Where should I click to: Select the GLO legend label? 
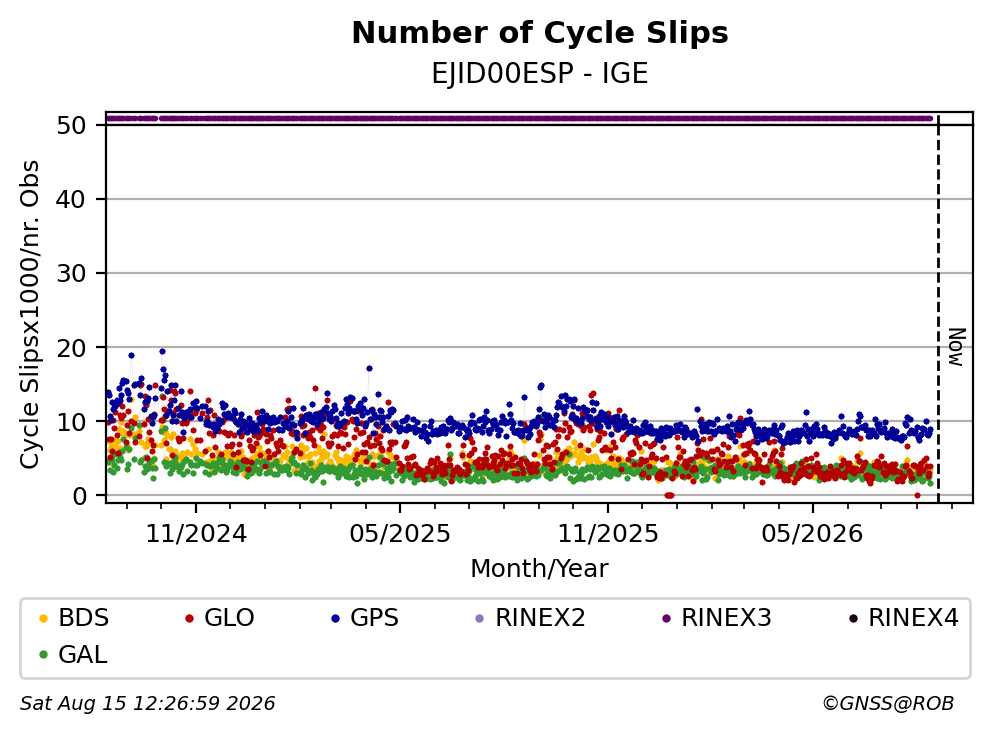pos(229,618)
